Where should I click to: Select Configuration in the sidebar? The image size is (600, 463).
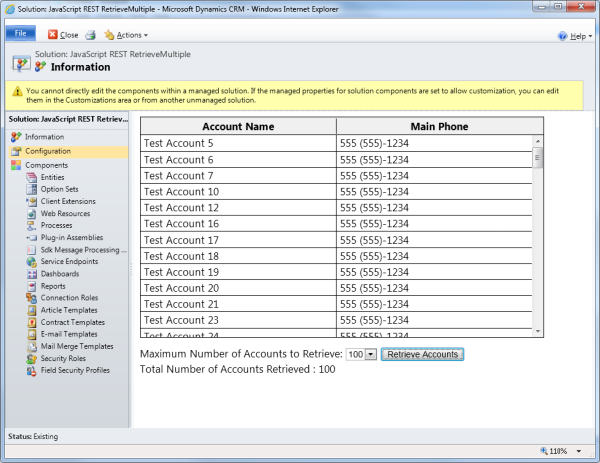click(x=47, y=151)
